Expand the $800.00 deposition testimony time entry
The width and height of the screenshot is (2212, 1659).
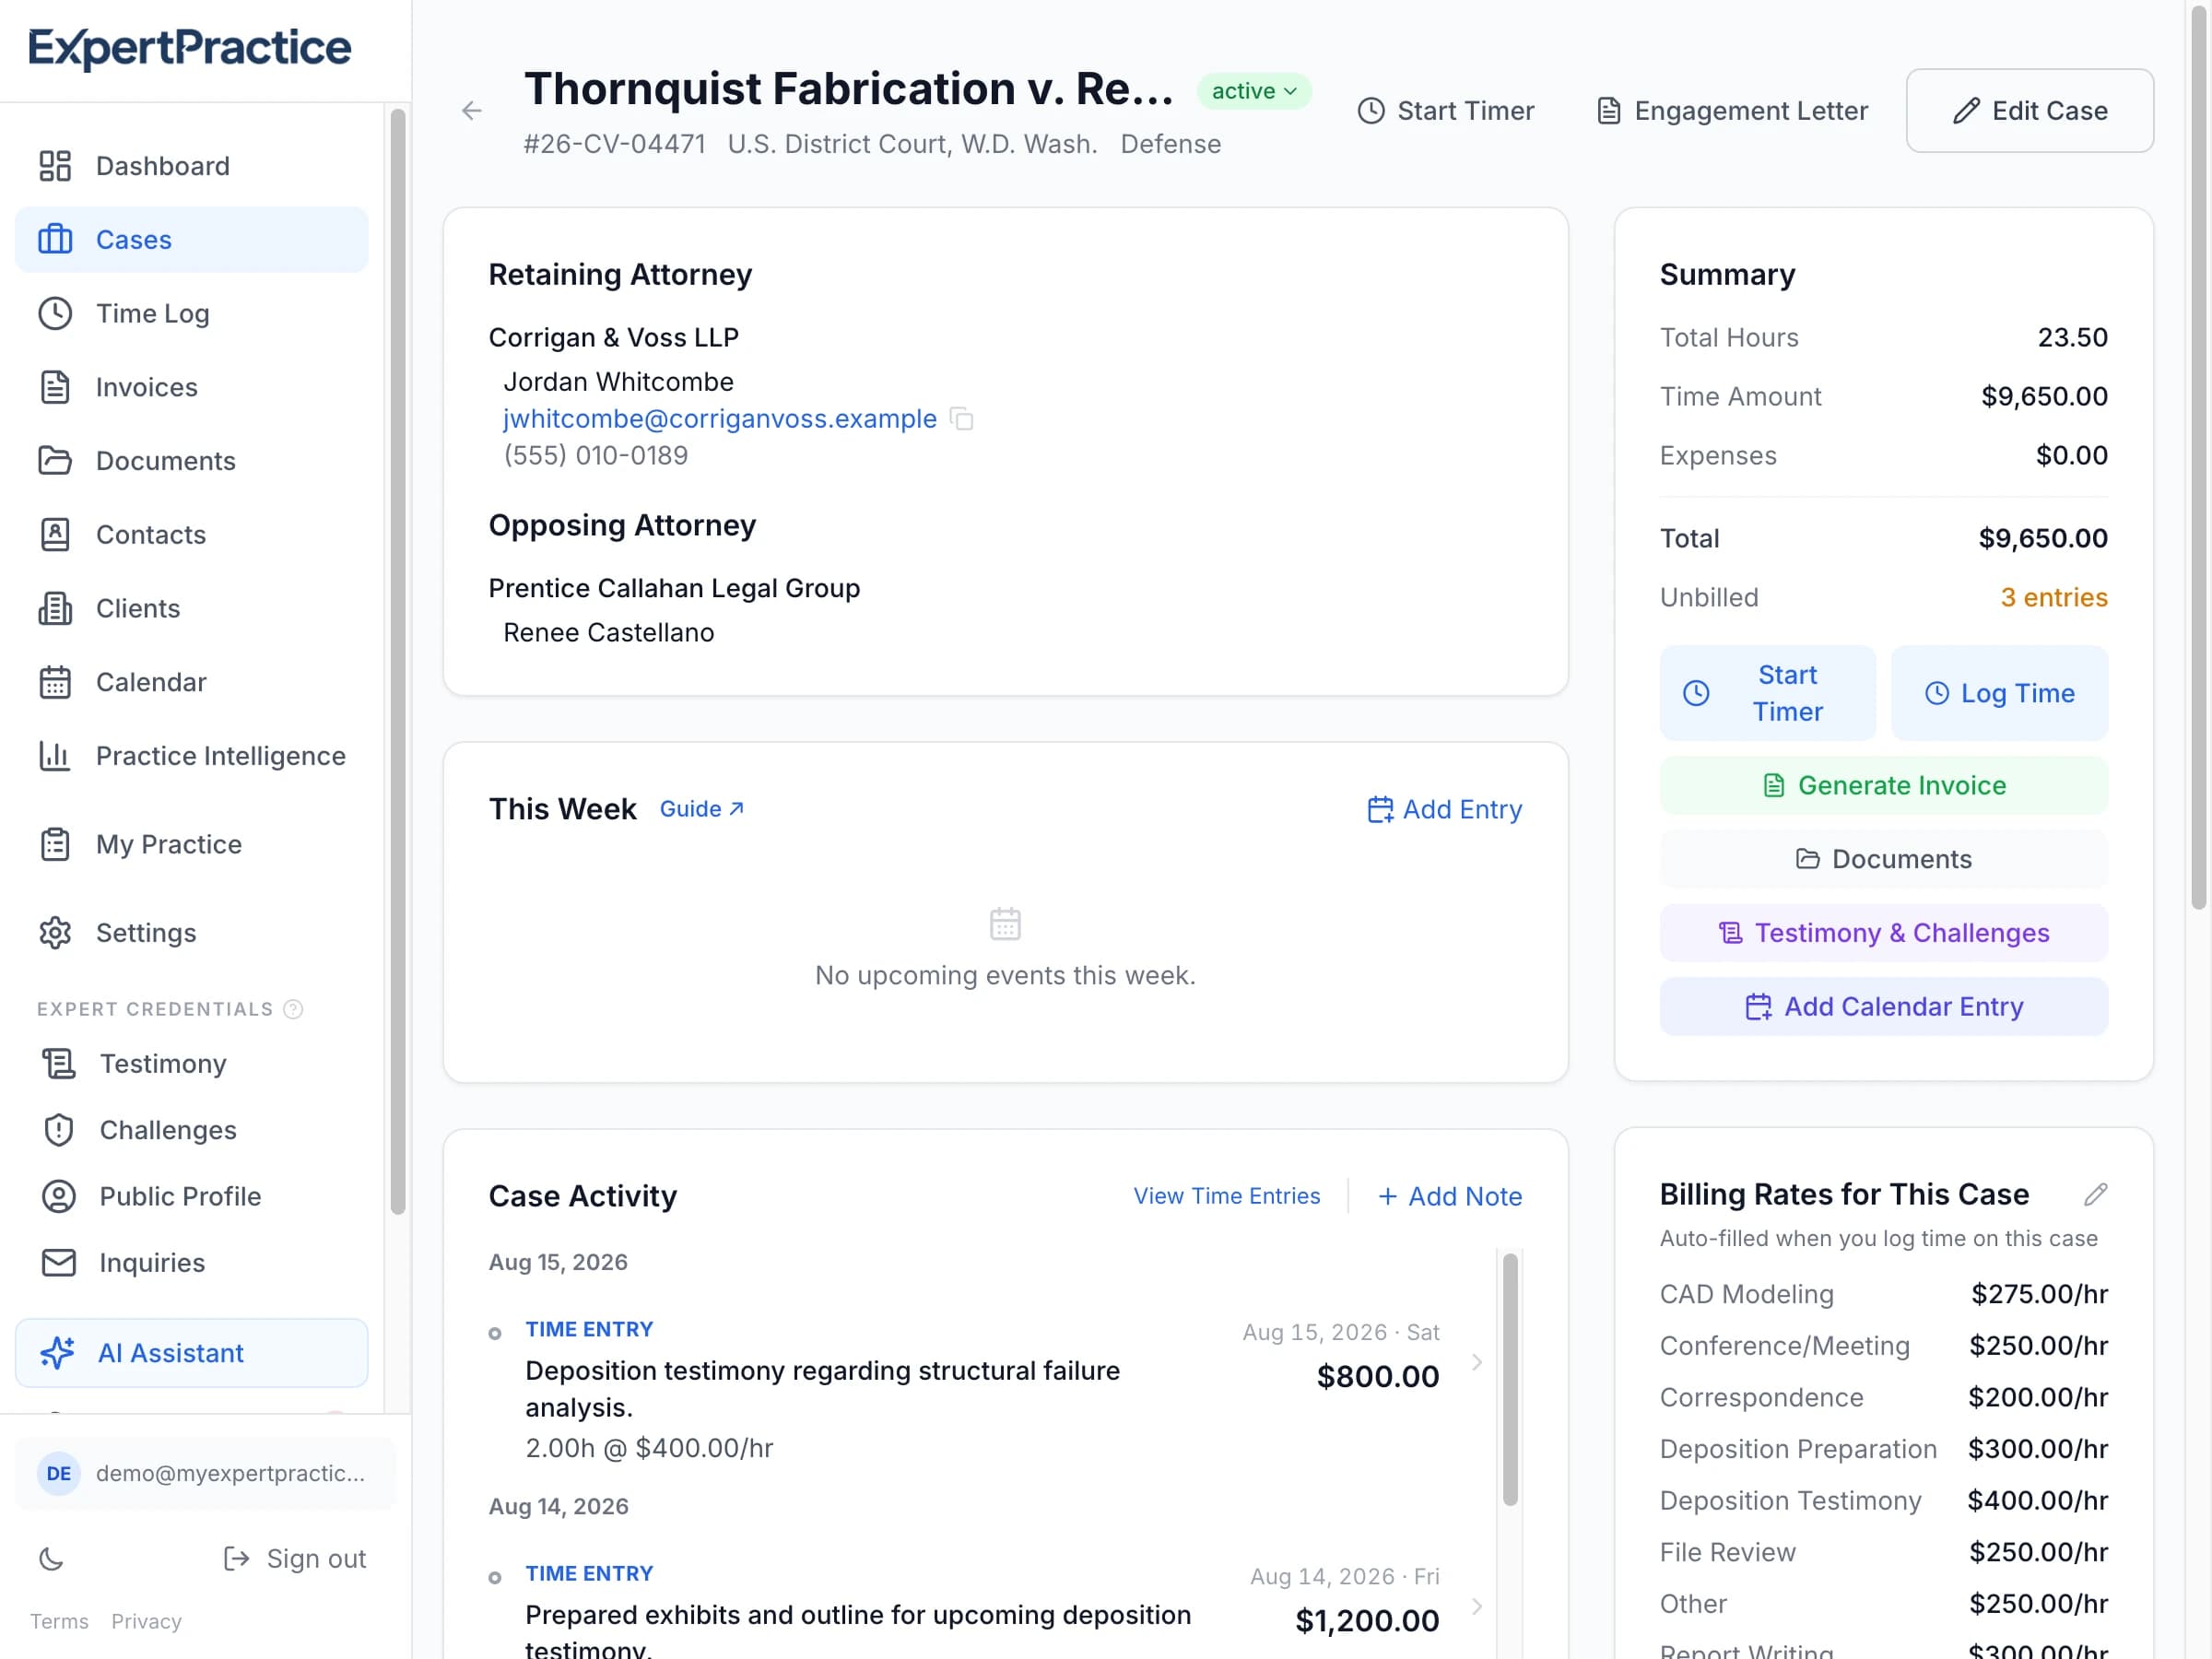(x=1477, y=1362)
